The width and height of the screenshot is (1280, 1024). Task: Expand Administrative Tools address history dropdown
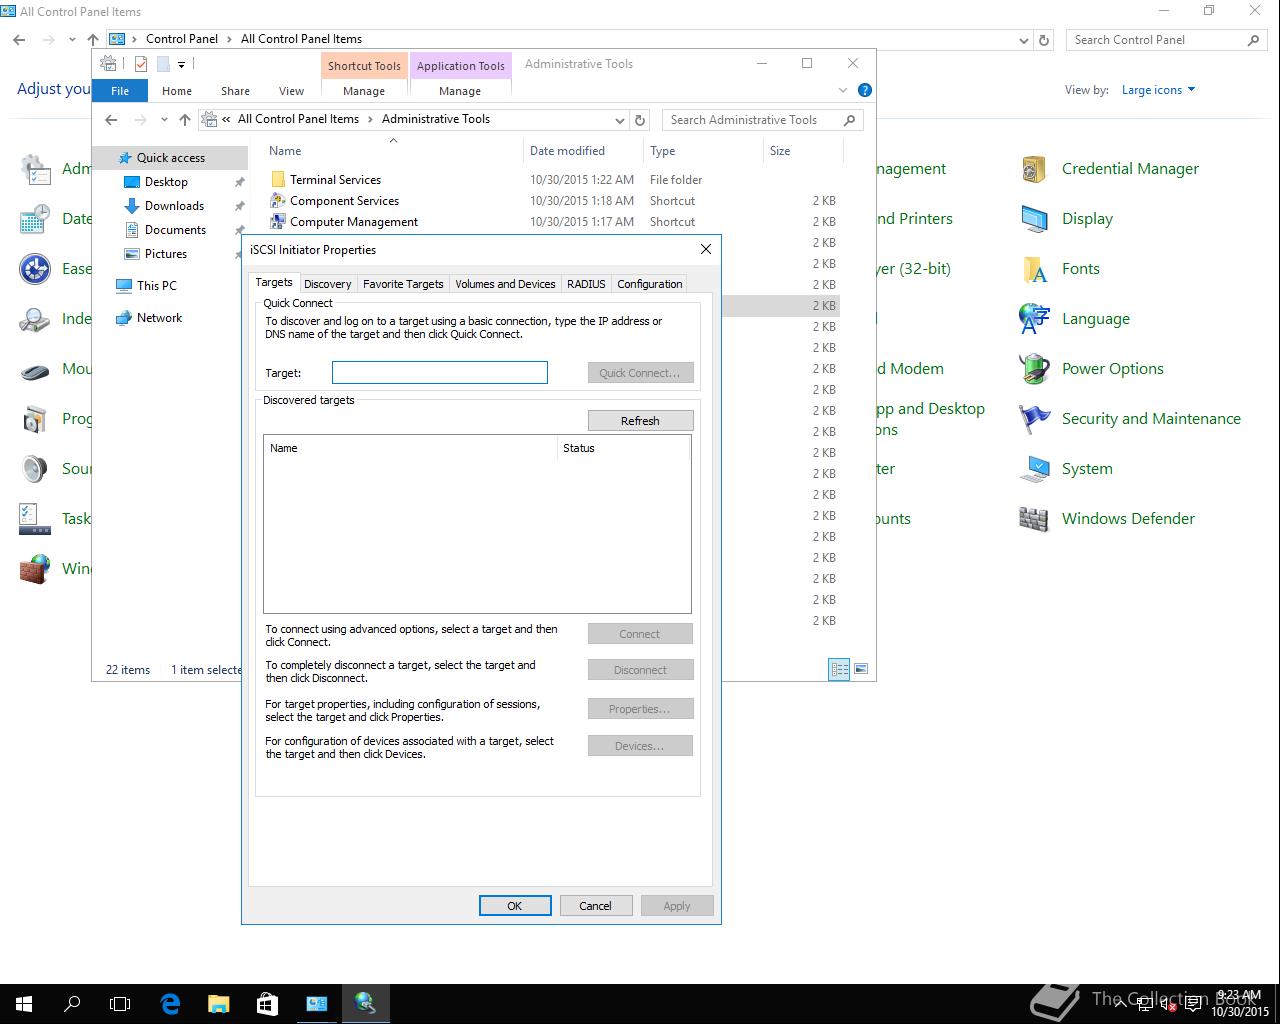click(621, 120)
